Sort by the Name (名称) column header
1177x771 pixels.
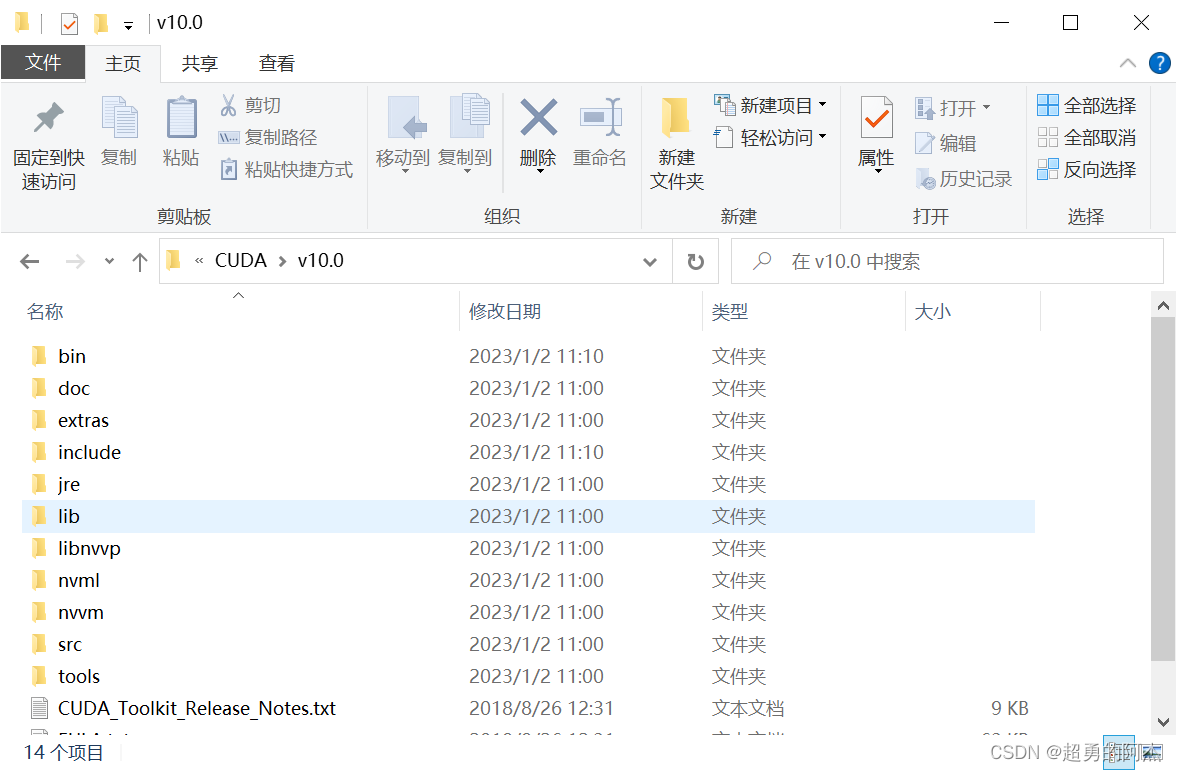tap(239, 312)
